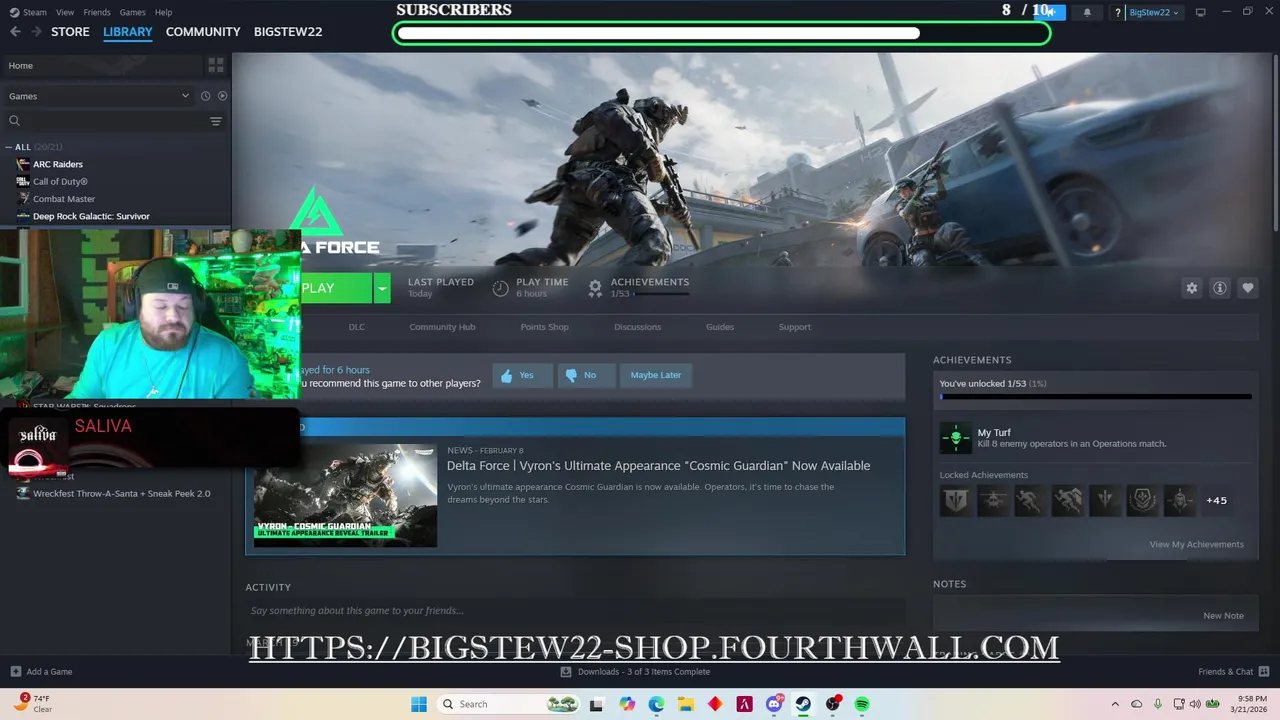Sort library by recent activity clock icon
Image resolution: width=1280 pixels, height=720 pixels.
205,96
